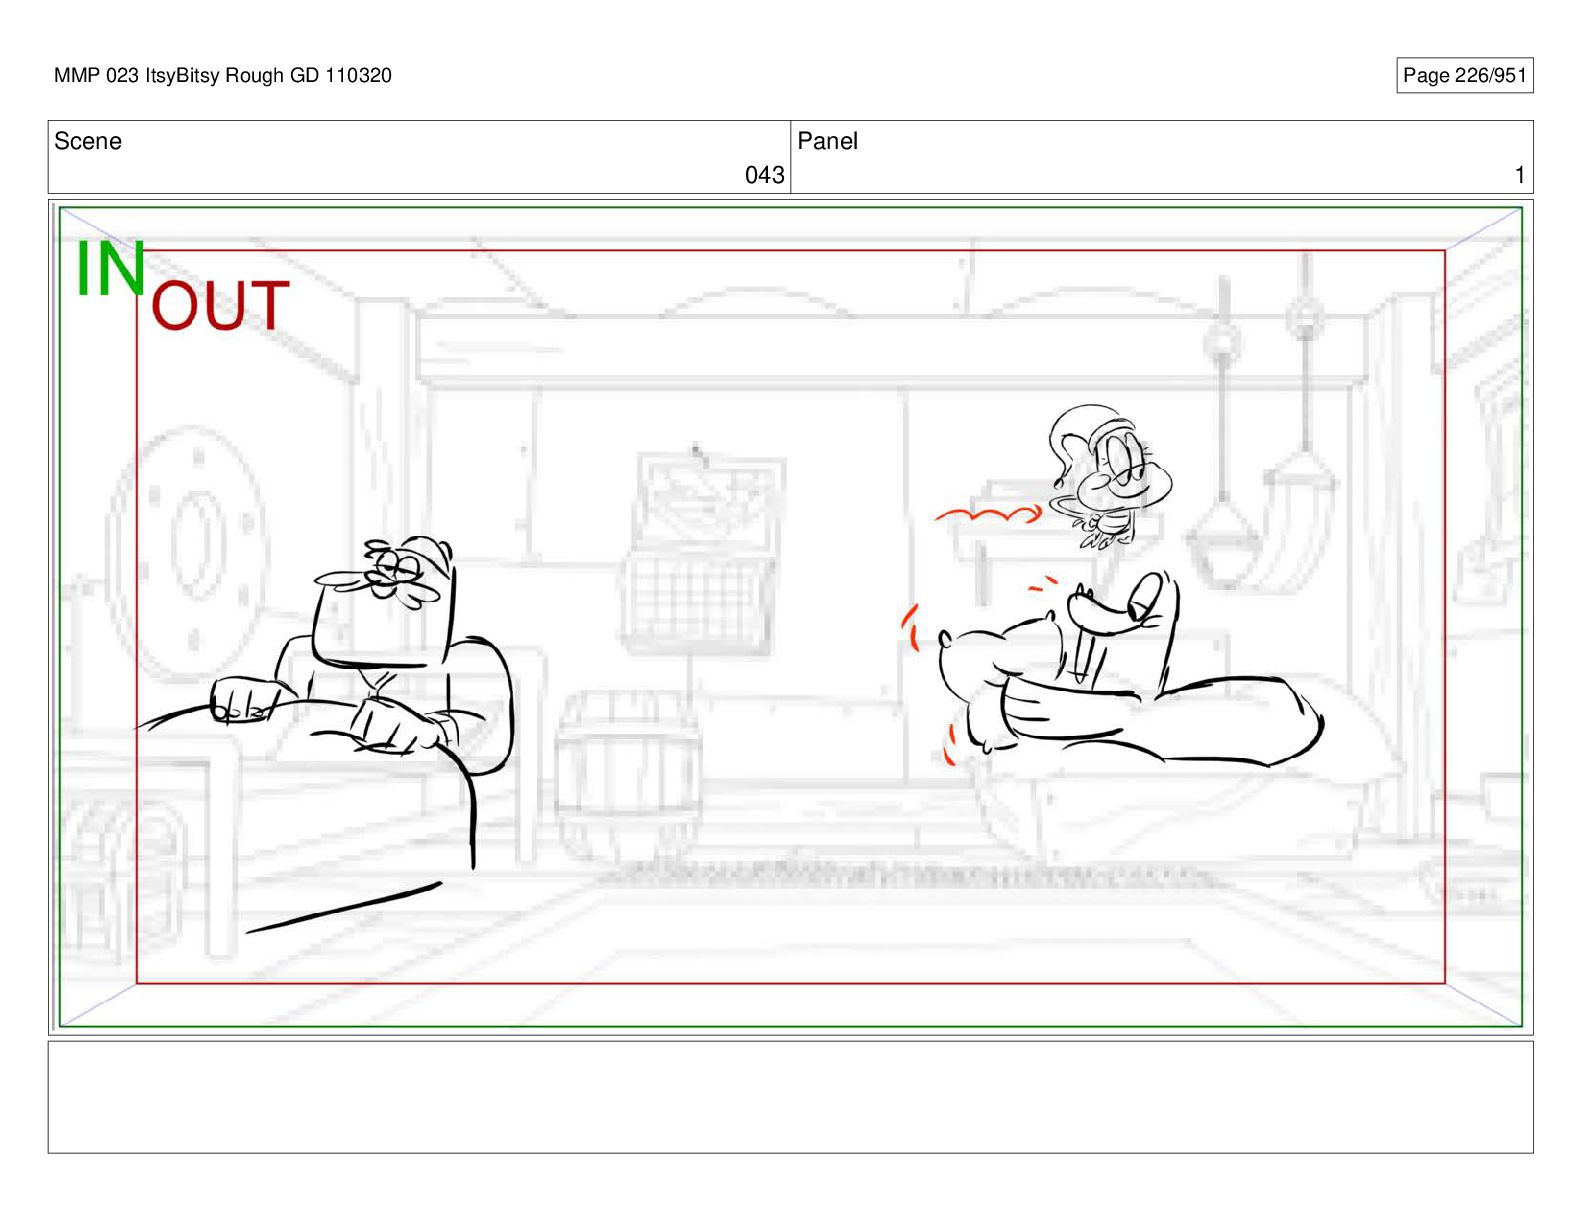The width and height of the screenshot is (1582, 1225).
Task: Click the red 'OUT' camera label
Action: pos(220,306)
